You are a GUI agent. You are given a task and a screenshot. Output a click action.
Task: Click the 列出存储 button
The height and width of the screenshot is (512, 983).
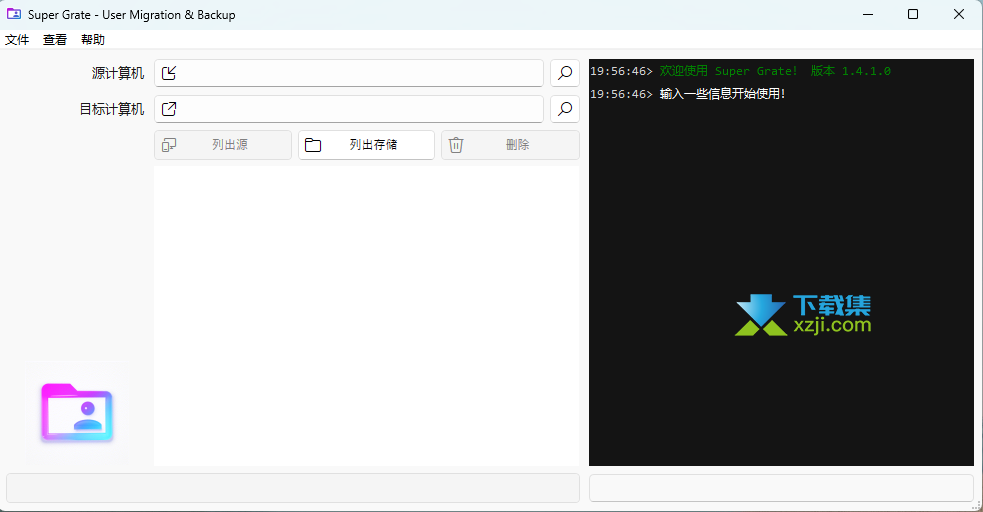pos(366,145)
